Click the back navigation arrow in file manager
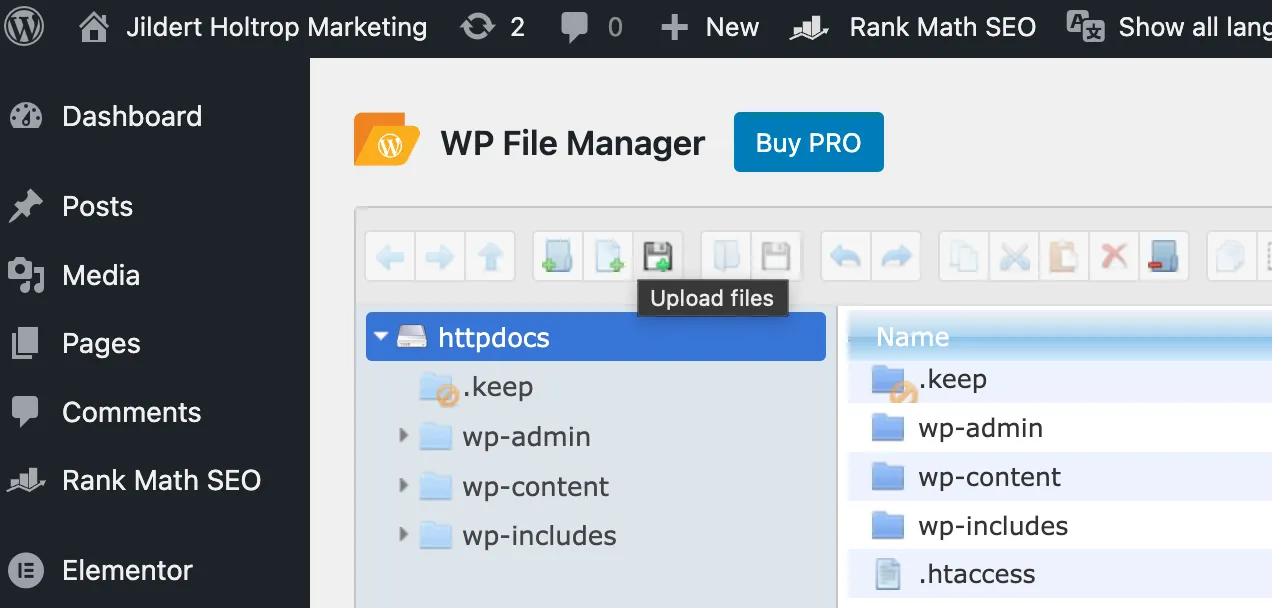 click(389, 256)
